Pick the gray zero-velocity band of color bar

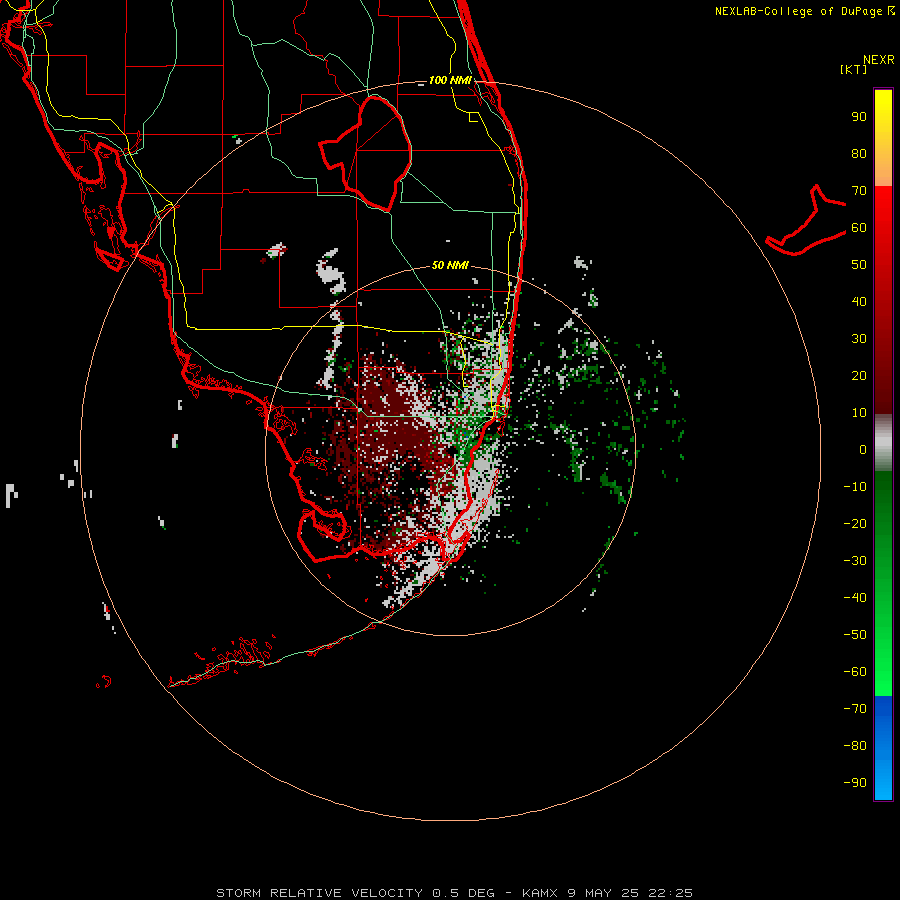coord(883,443)
